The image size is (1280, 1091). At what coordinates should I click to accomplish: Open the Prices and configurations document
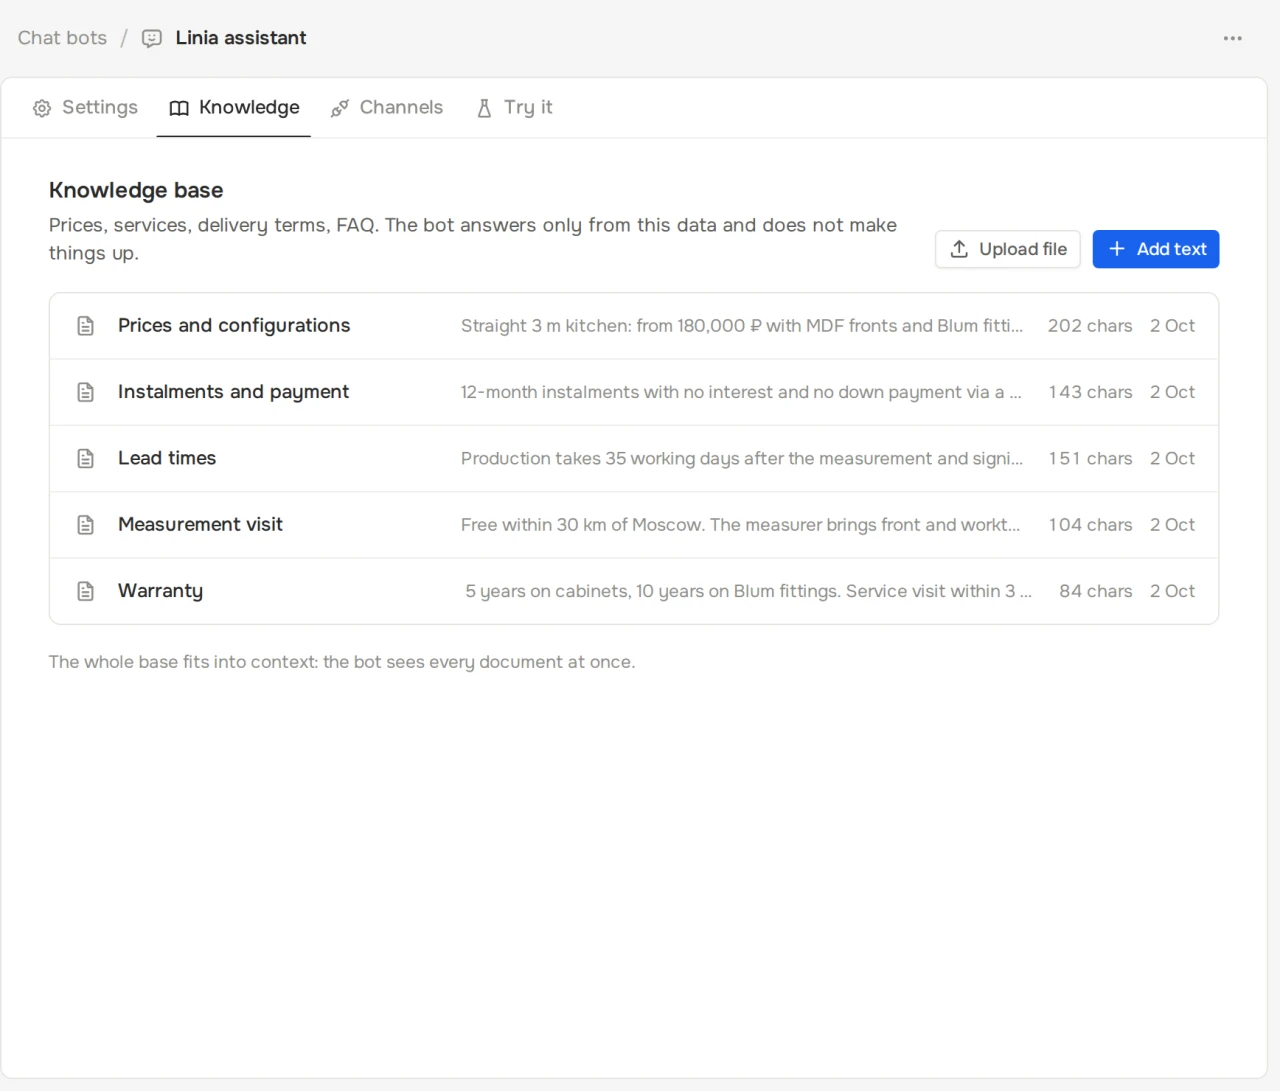[x=634, y=326]
